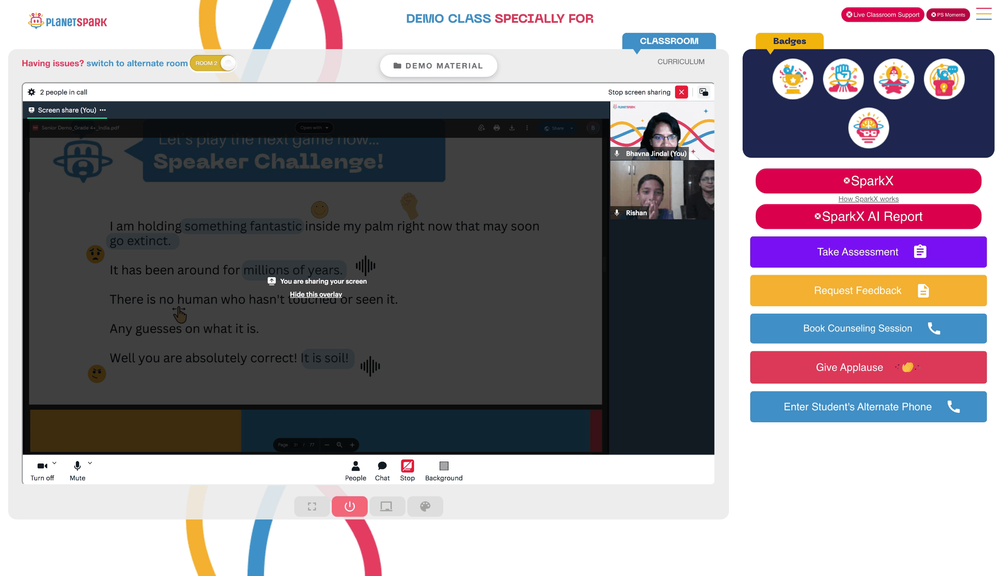Toggle fullscreen classroom view

[312, 506]
